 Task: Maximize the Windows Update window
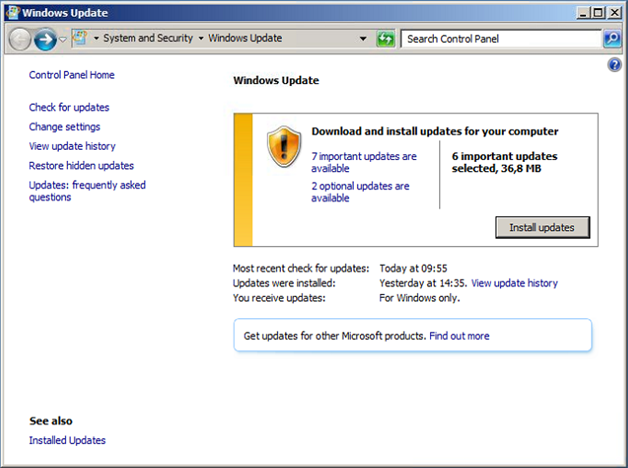point(598,13)
